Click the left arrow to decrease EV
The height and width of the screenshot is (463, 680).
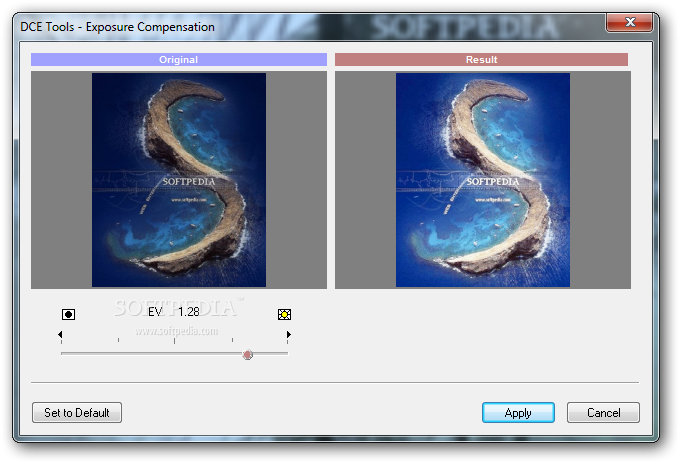pos(60,334)
